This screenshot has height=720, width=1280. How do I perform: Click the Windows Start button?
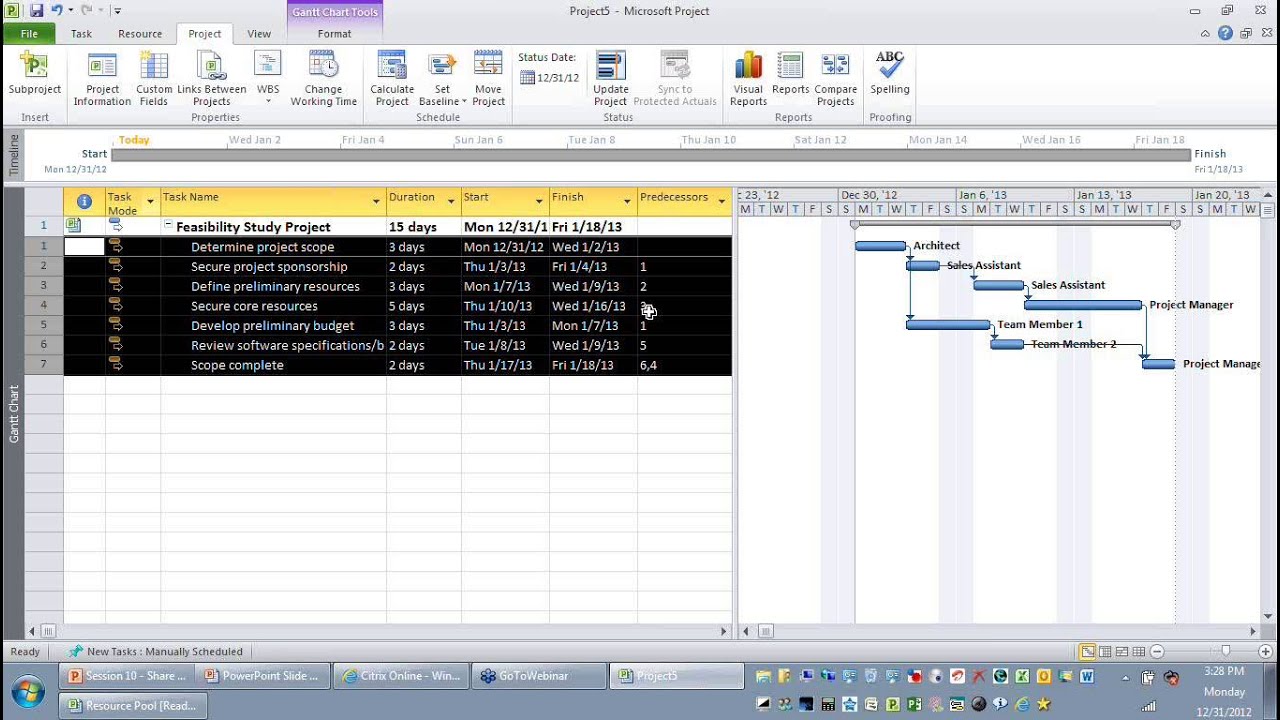[x=27, y=690]
